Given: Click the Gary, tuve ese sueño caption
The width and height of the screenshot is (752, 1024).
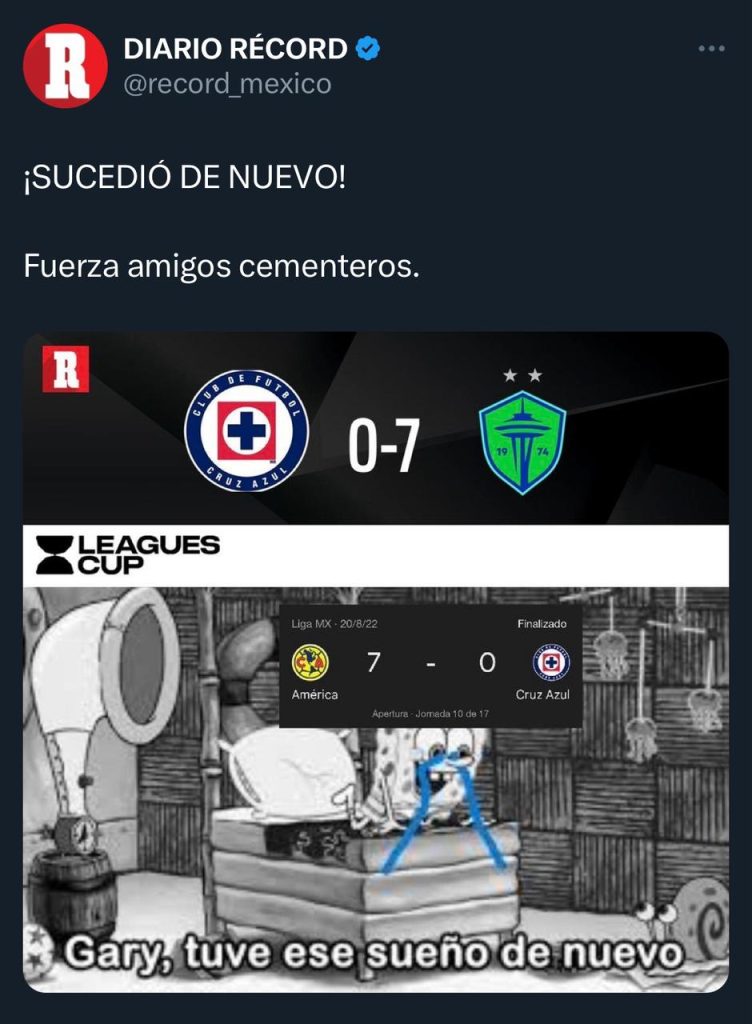Looking at the screenshot, I should [373, 954].
